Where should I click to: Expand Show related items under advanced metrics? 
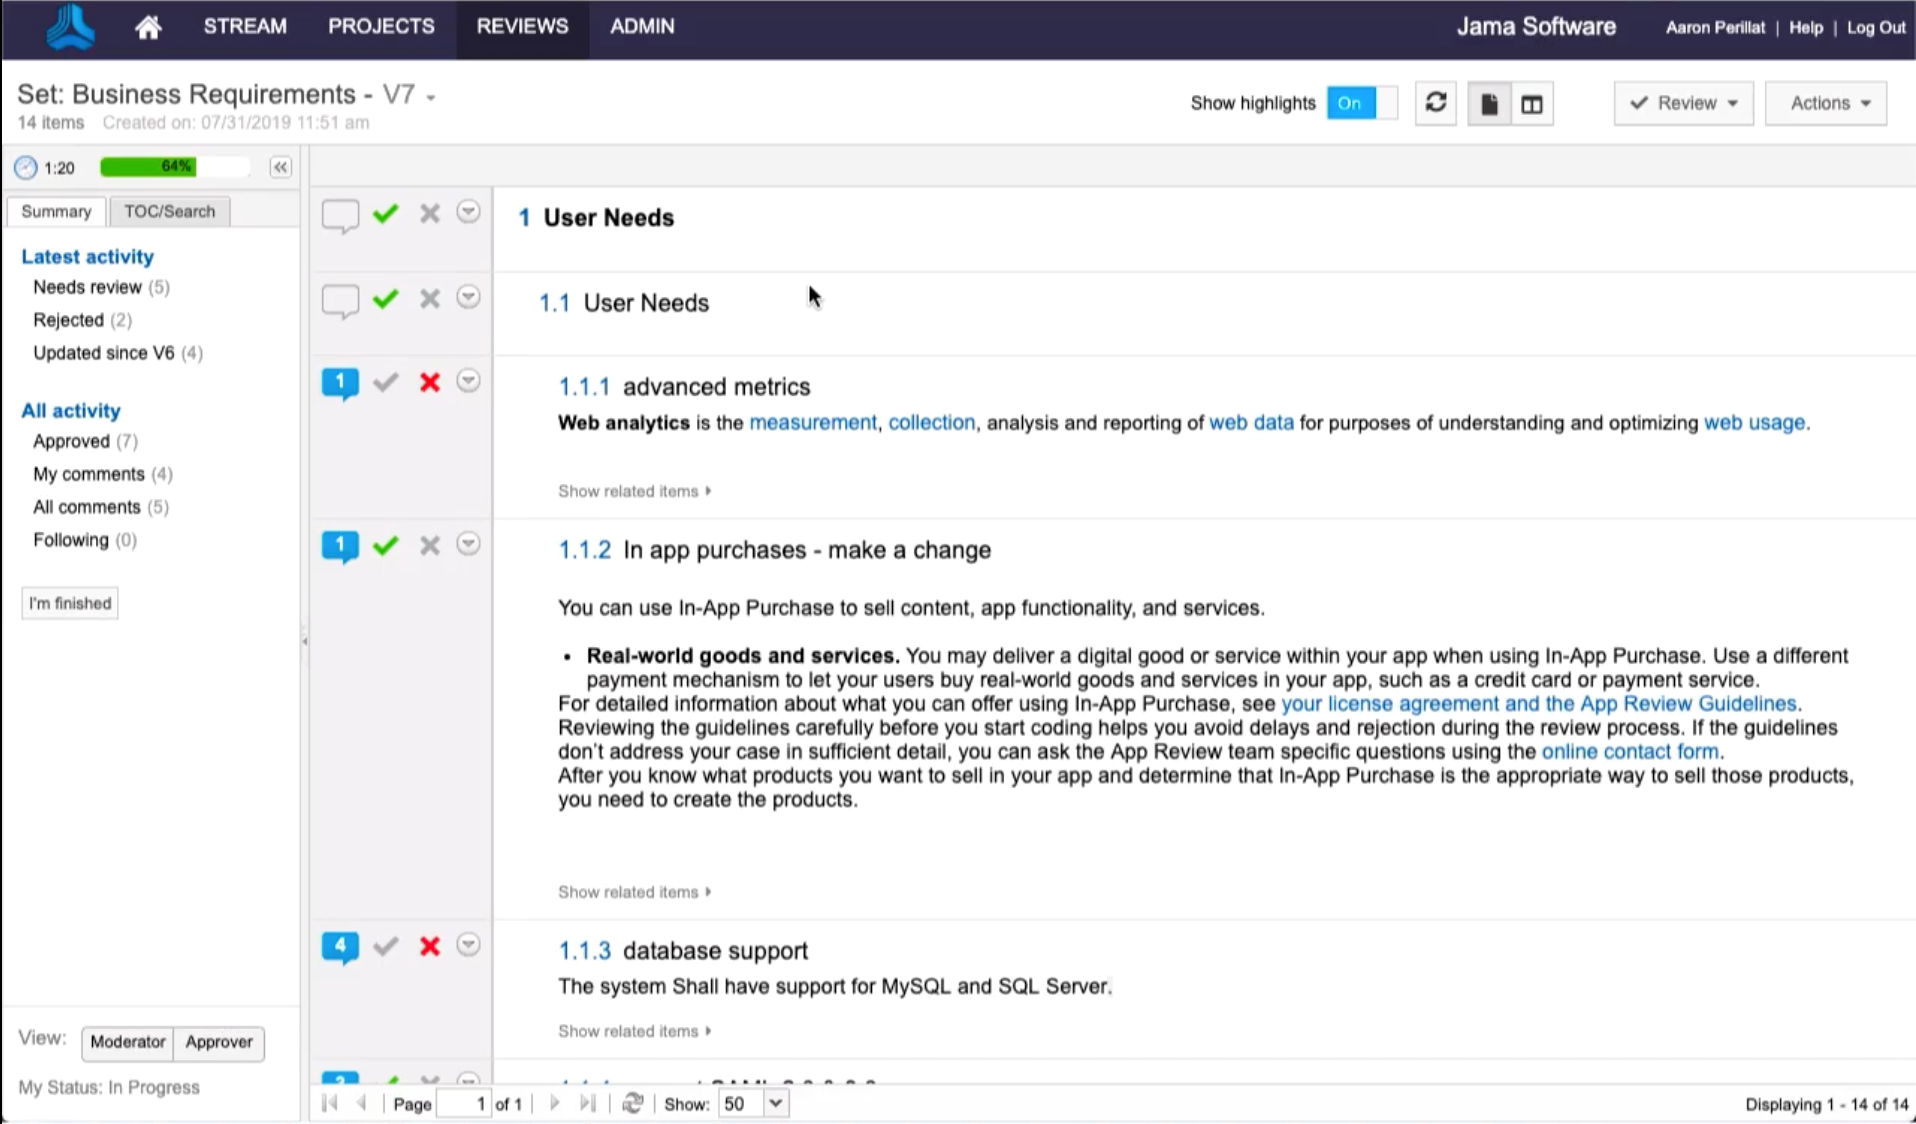point(634,491)
